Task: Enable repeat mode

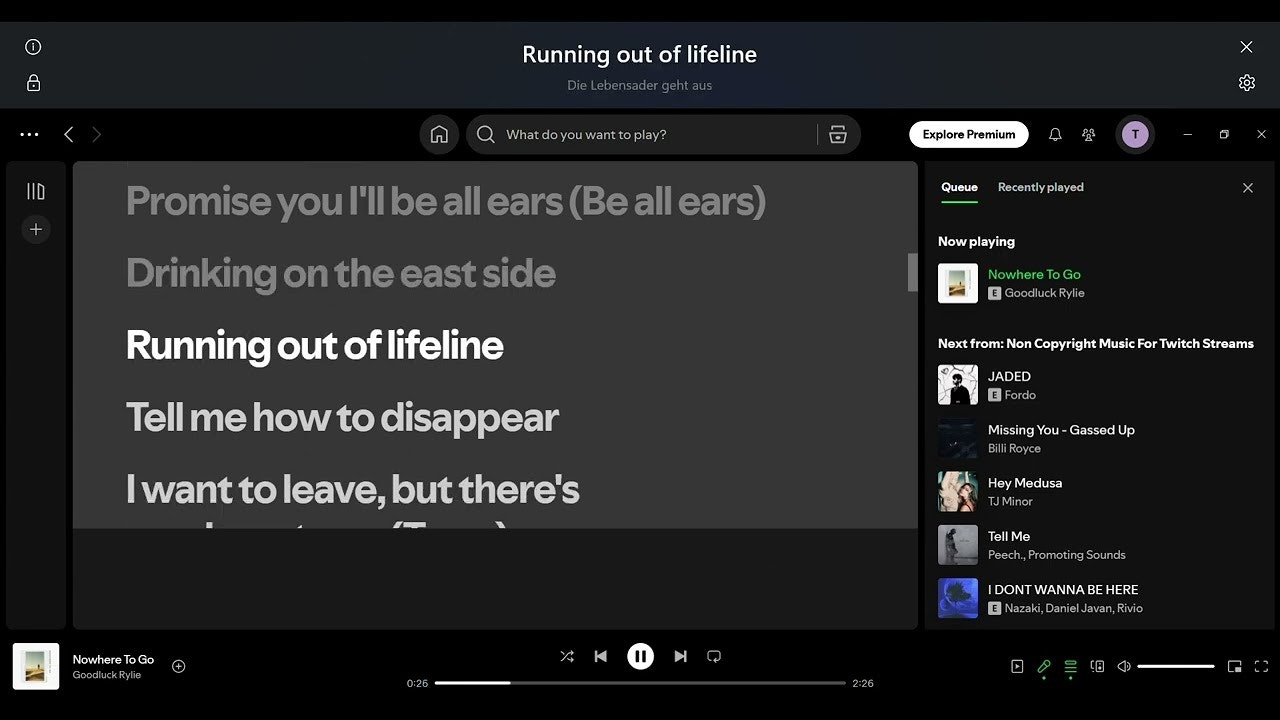Action: click(x=714, y=656)
